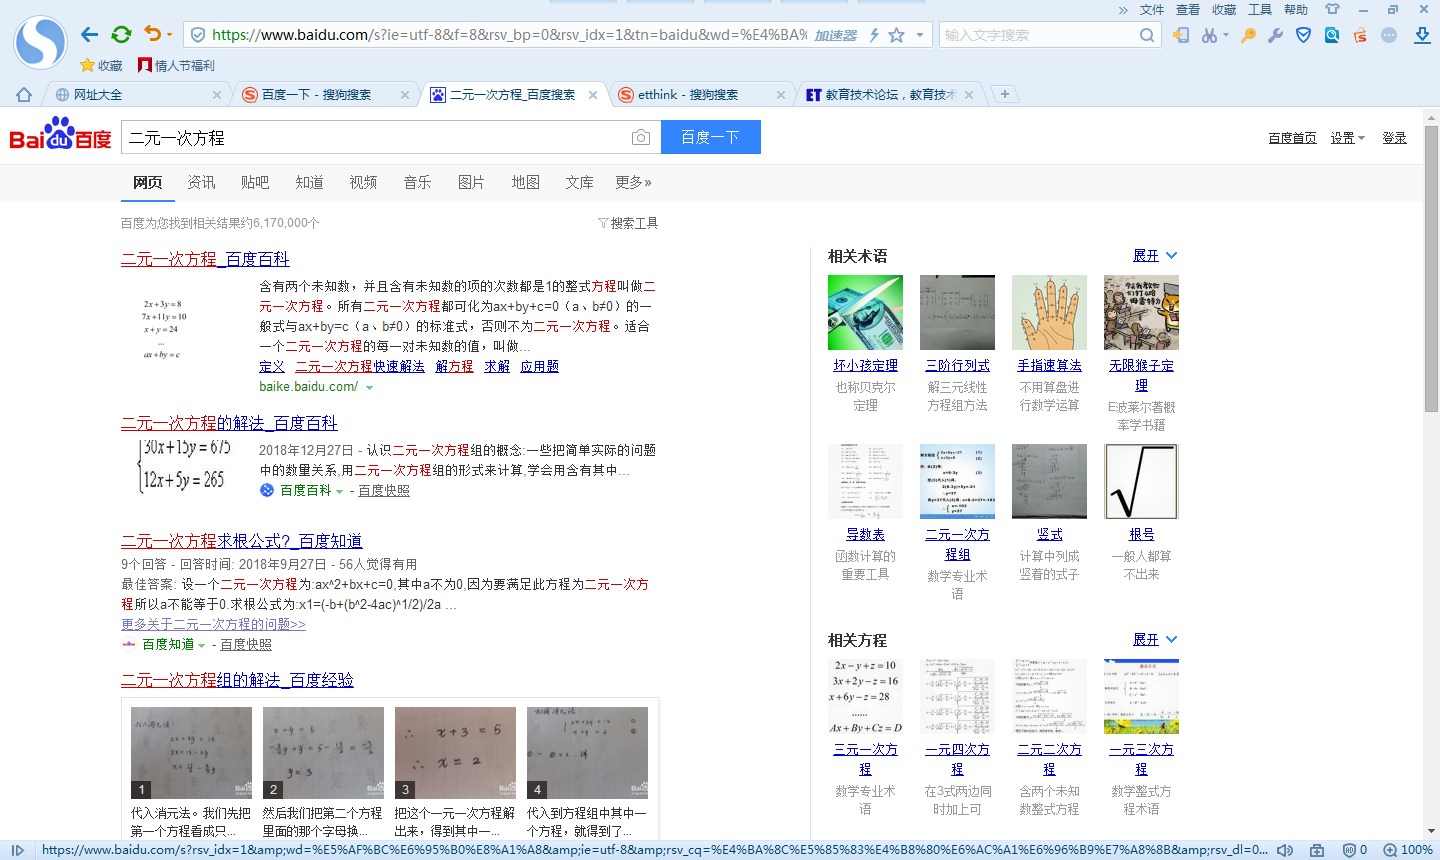Switch to the etthink - 搜狗搜索 tab
Image resolution: width=1440 pixels, height=860 pixels.
tap(702, 95)
